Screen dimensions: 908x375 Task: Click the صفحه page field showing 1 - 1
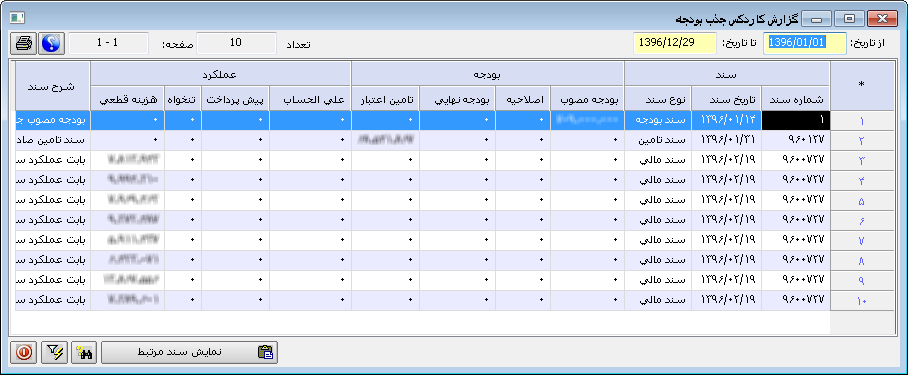108,43
